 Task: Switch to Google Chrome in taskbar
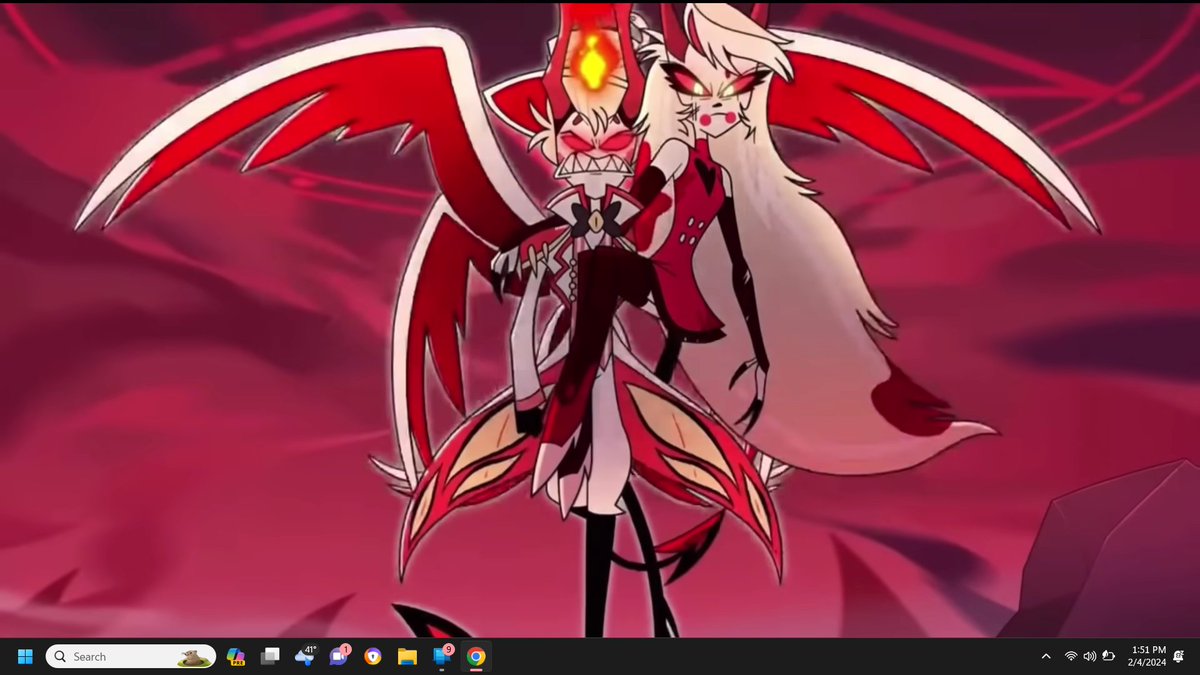point(476,657)
